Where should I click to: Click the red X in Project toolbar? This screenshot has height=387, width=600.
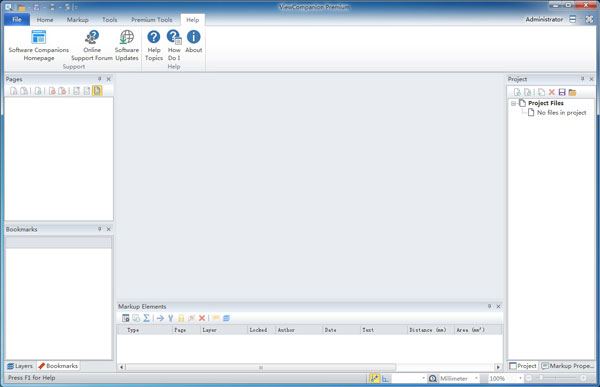tap(551, 92)
